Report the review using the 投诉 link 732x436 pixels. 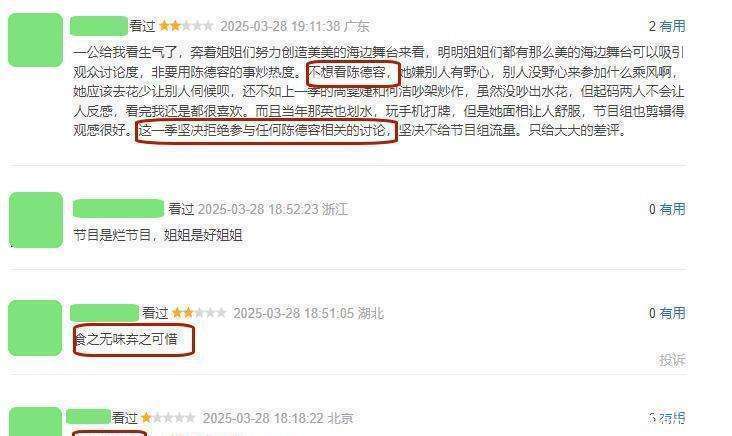tap(672, 360)
